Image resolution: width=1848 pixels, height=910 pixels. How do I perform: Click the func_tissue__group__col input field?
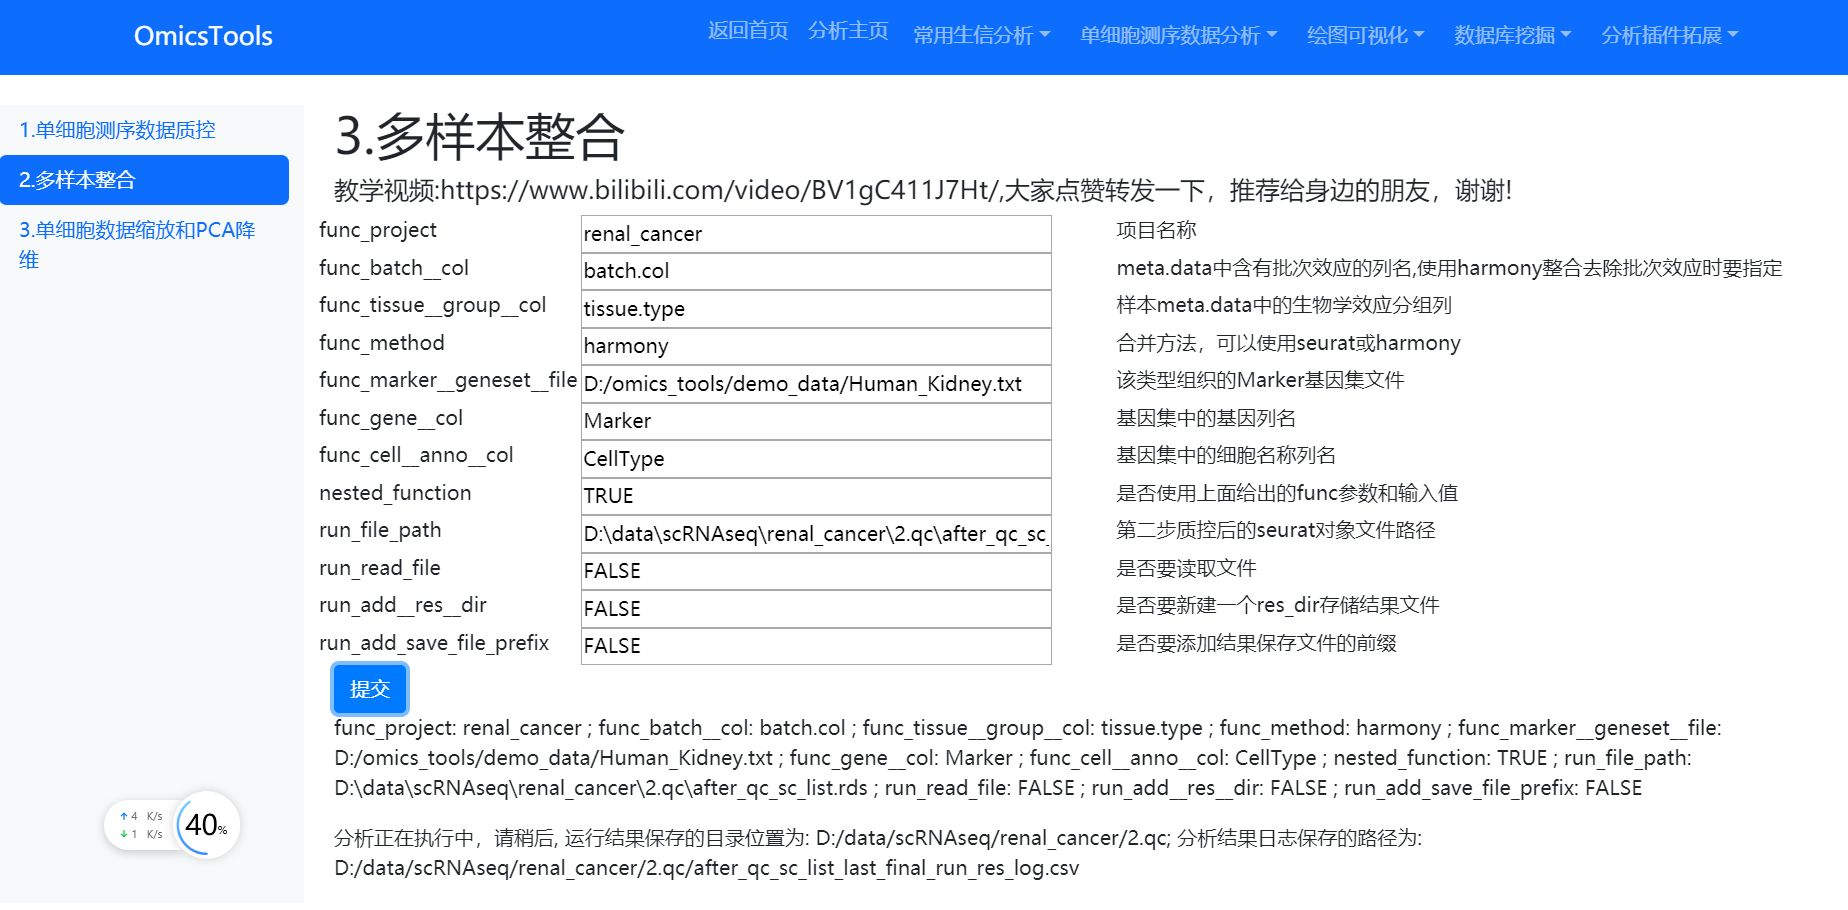(816, 309)
